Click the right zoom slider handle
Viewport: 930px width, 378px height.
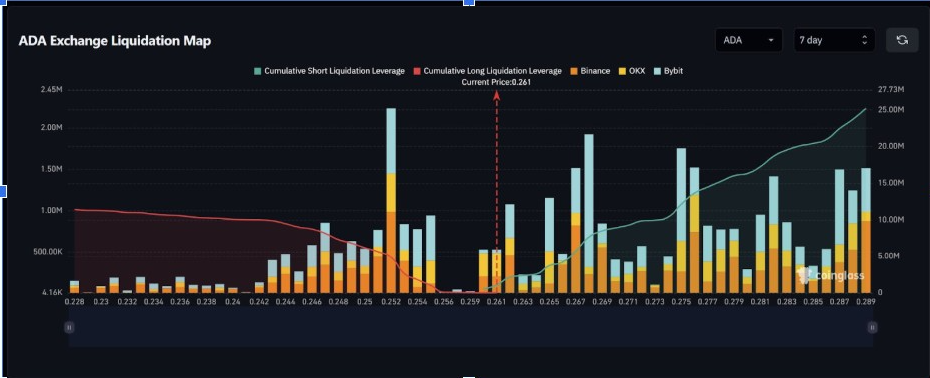point(872,327)
